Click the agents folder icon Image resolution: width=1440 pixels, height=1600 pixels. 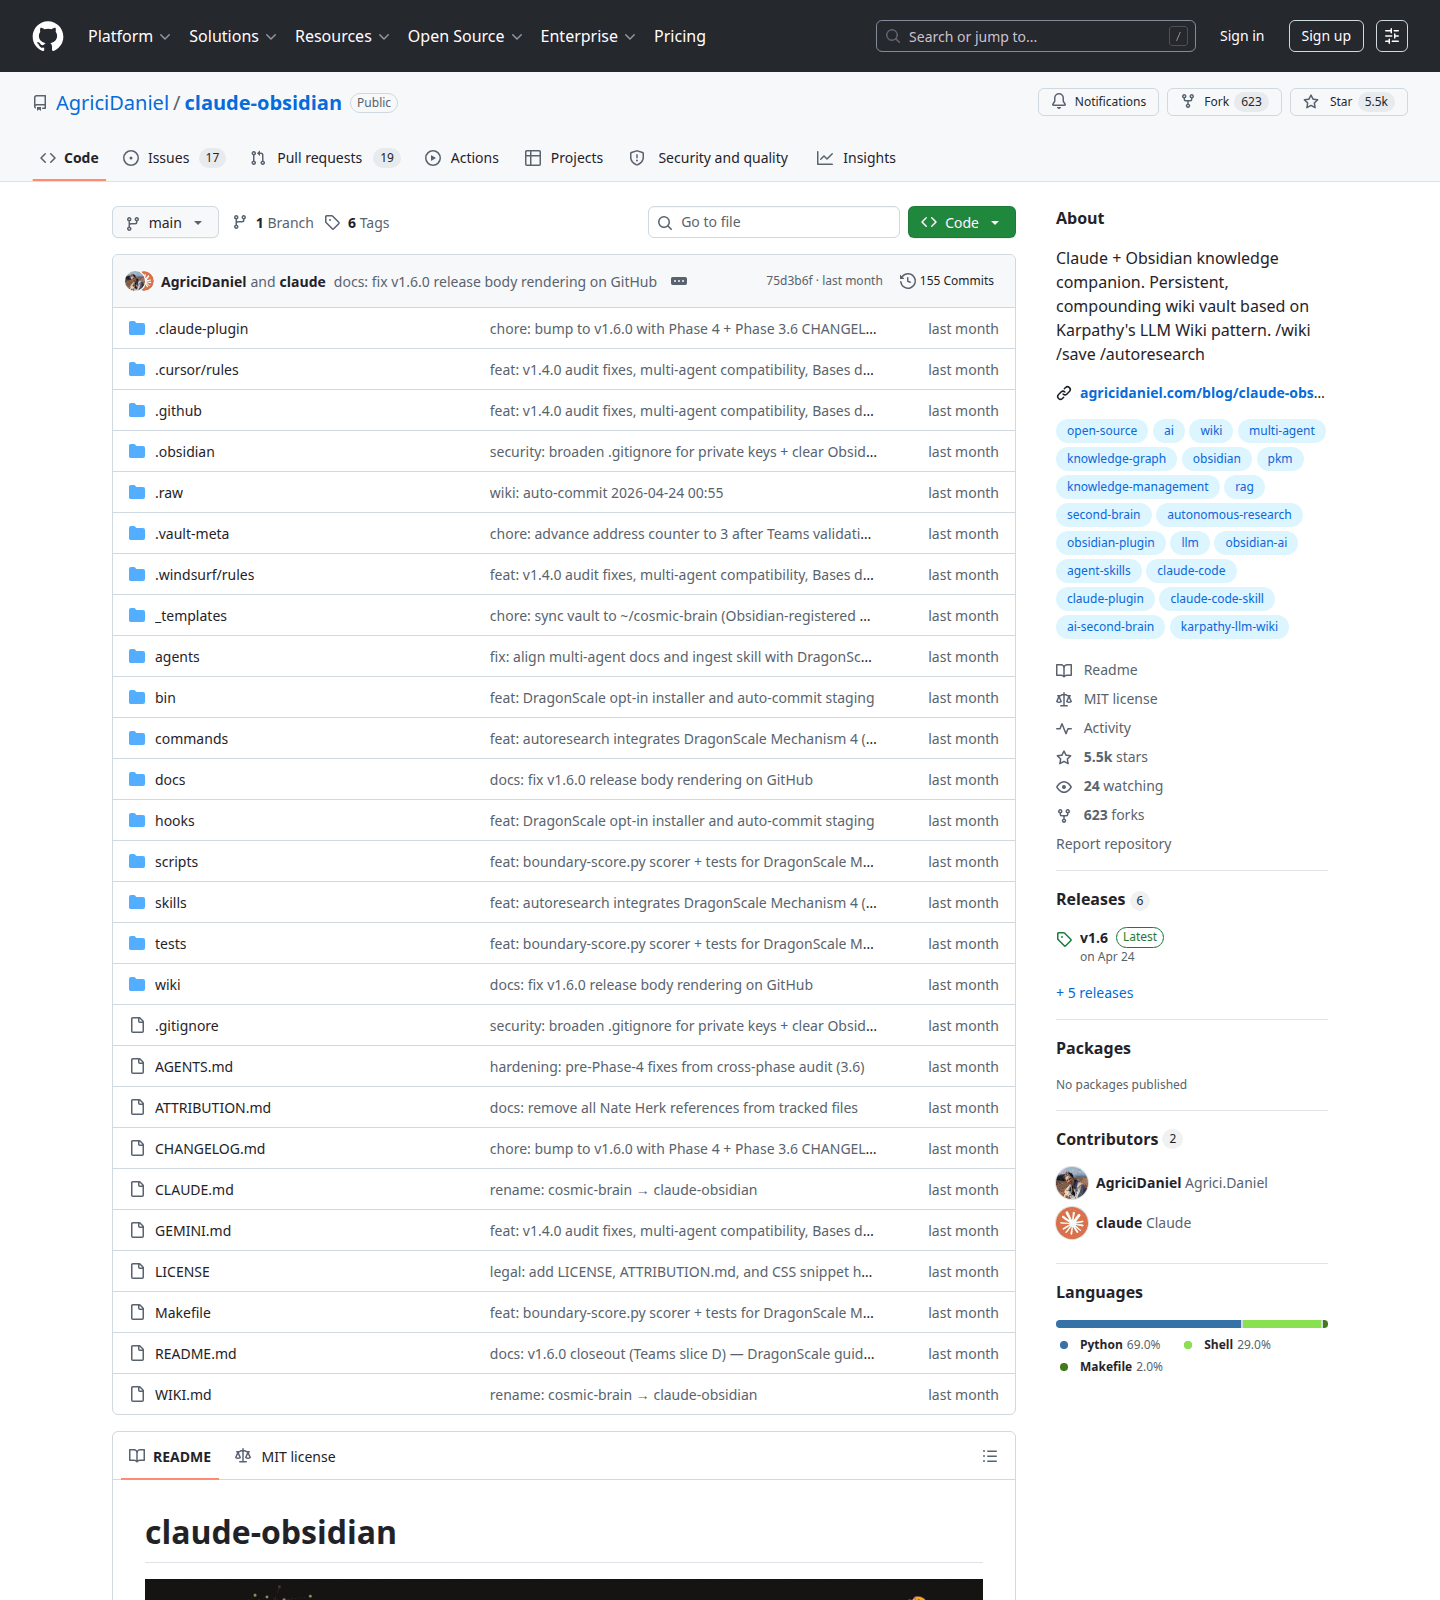(x=137, y=656)
